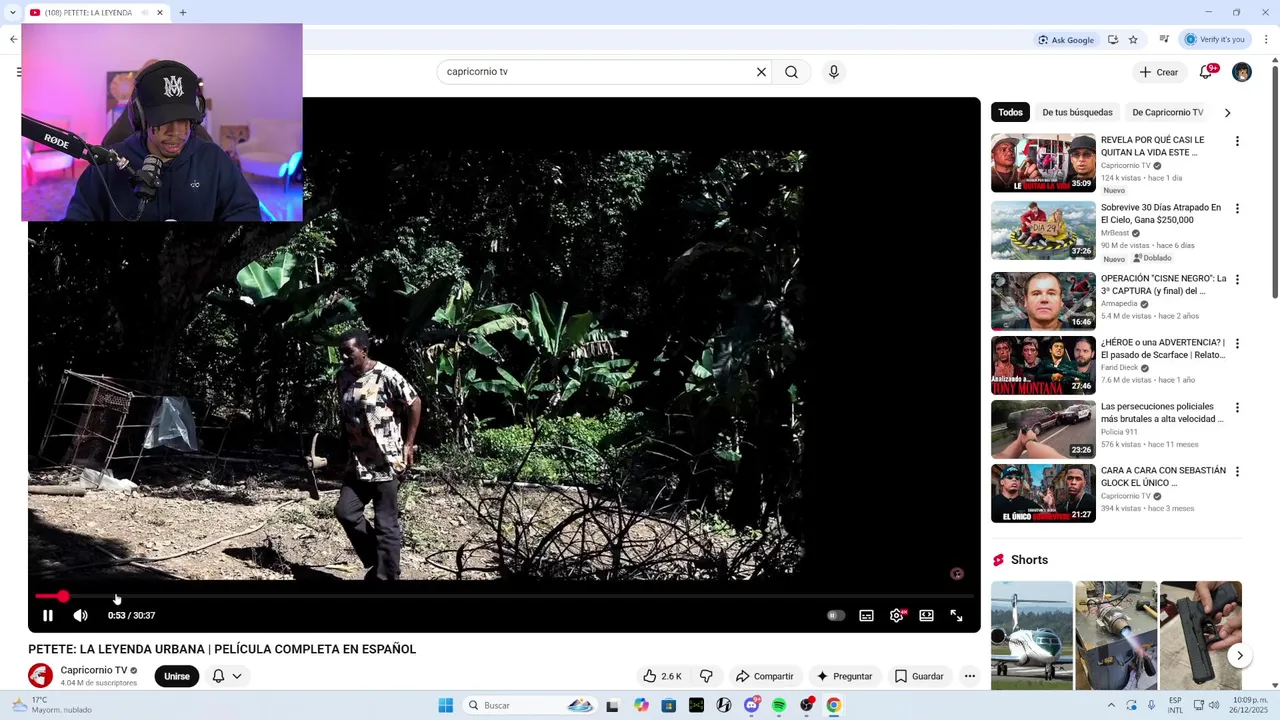Open options for 'Sobrevive 30 Días Atrapado' video
The height and width of the screenshot is (720, 1280).
[1237, 209]
